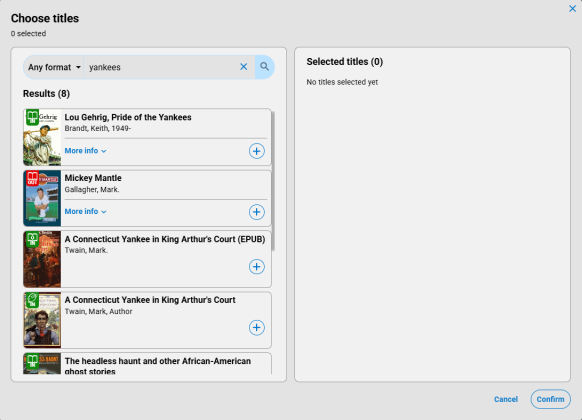582x420 pixels.
Task: Open Lou Gehrig book cover thumbnail
Action: point(42,137)
